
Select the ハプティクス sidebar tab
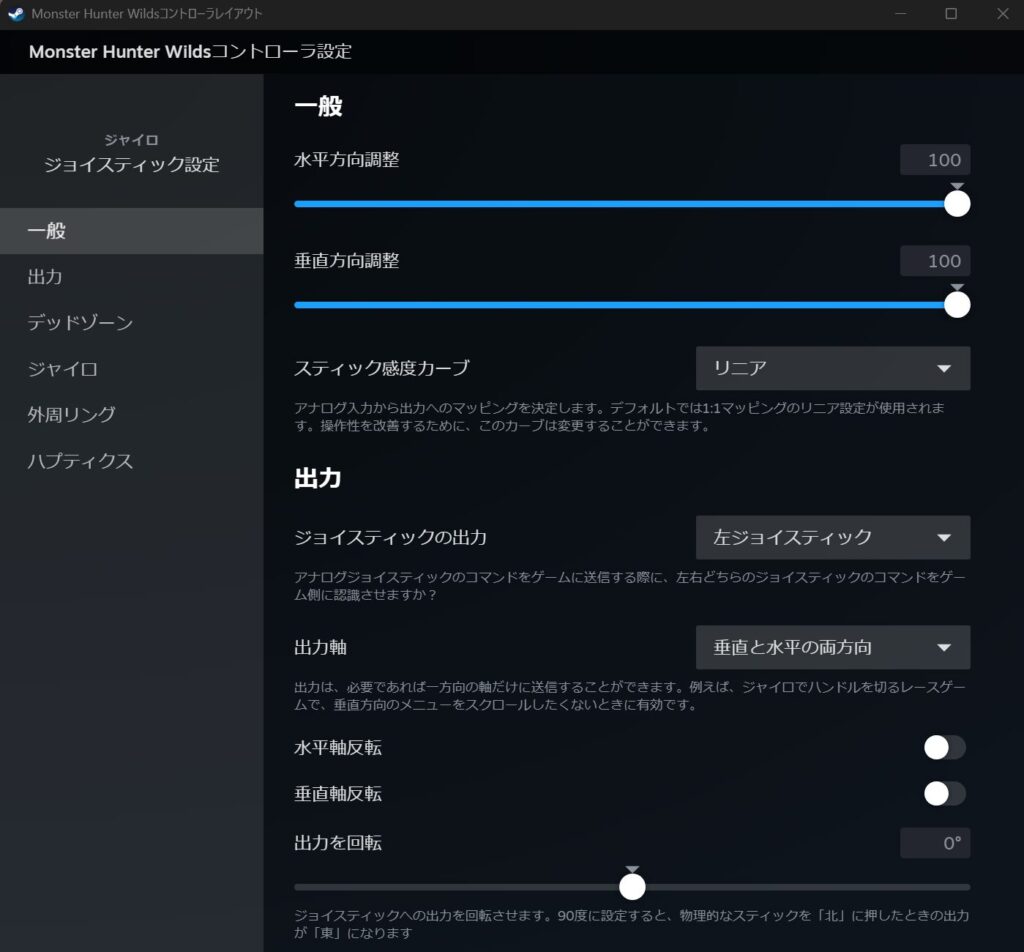tap(131, 461)
